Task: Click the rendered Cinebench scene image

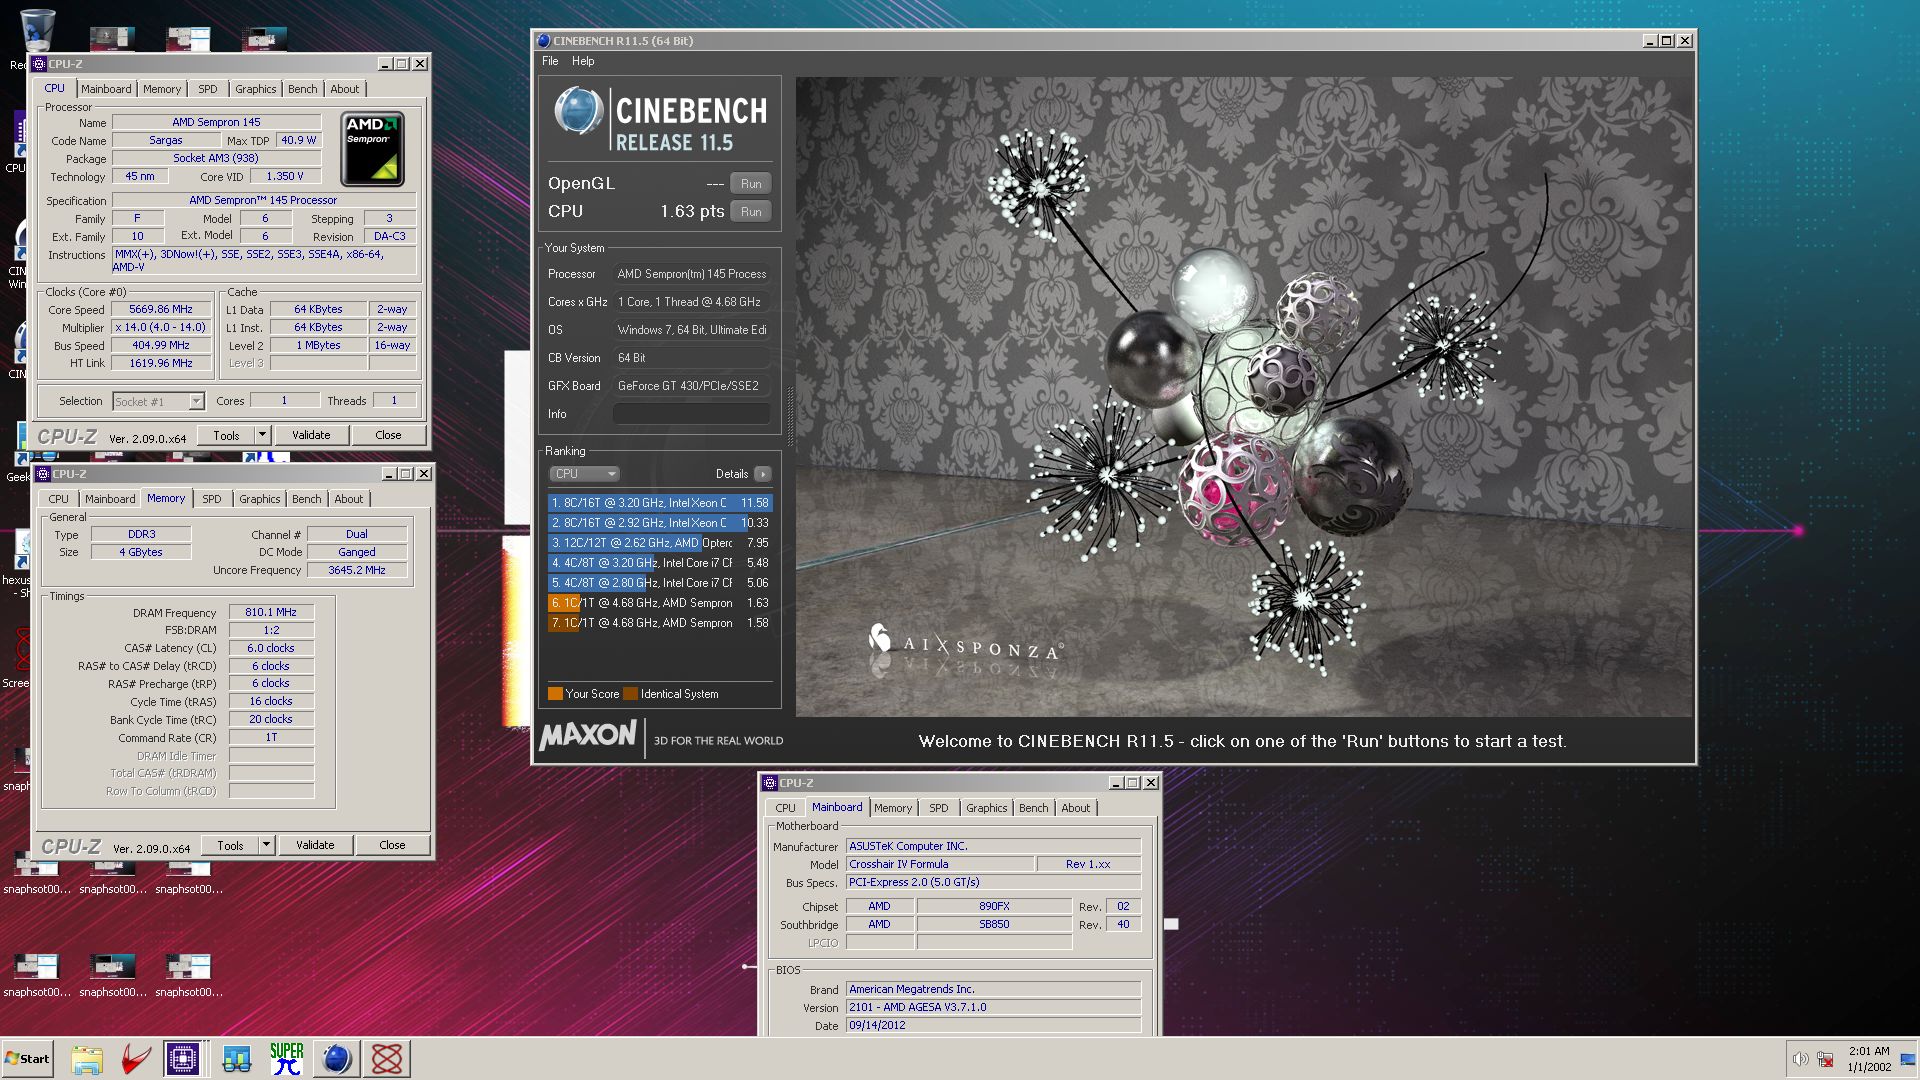Action: pos(1244,397)
